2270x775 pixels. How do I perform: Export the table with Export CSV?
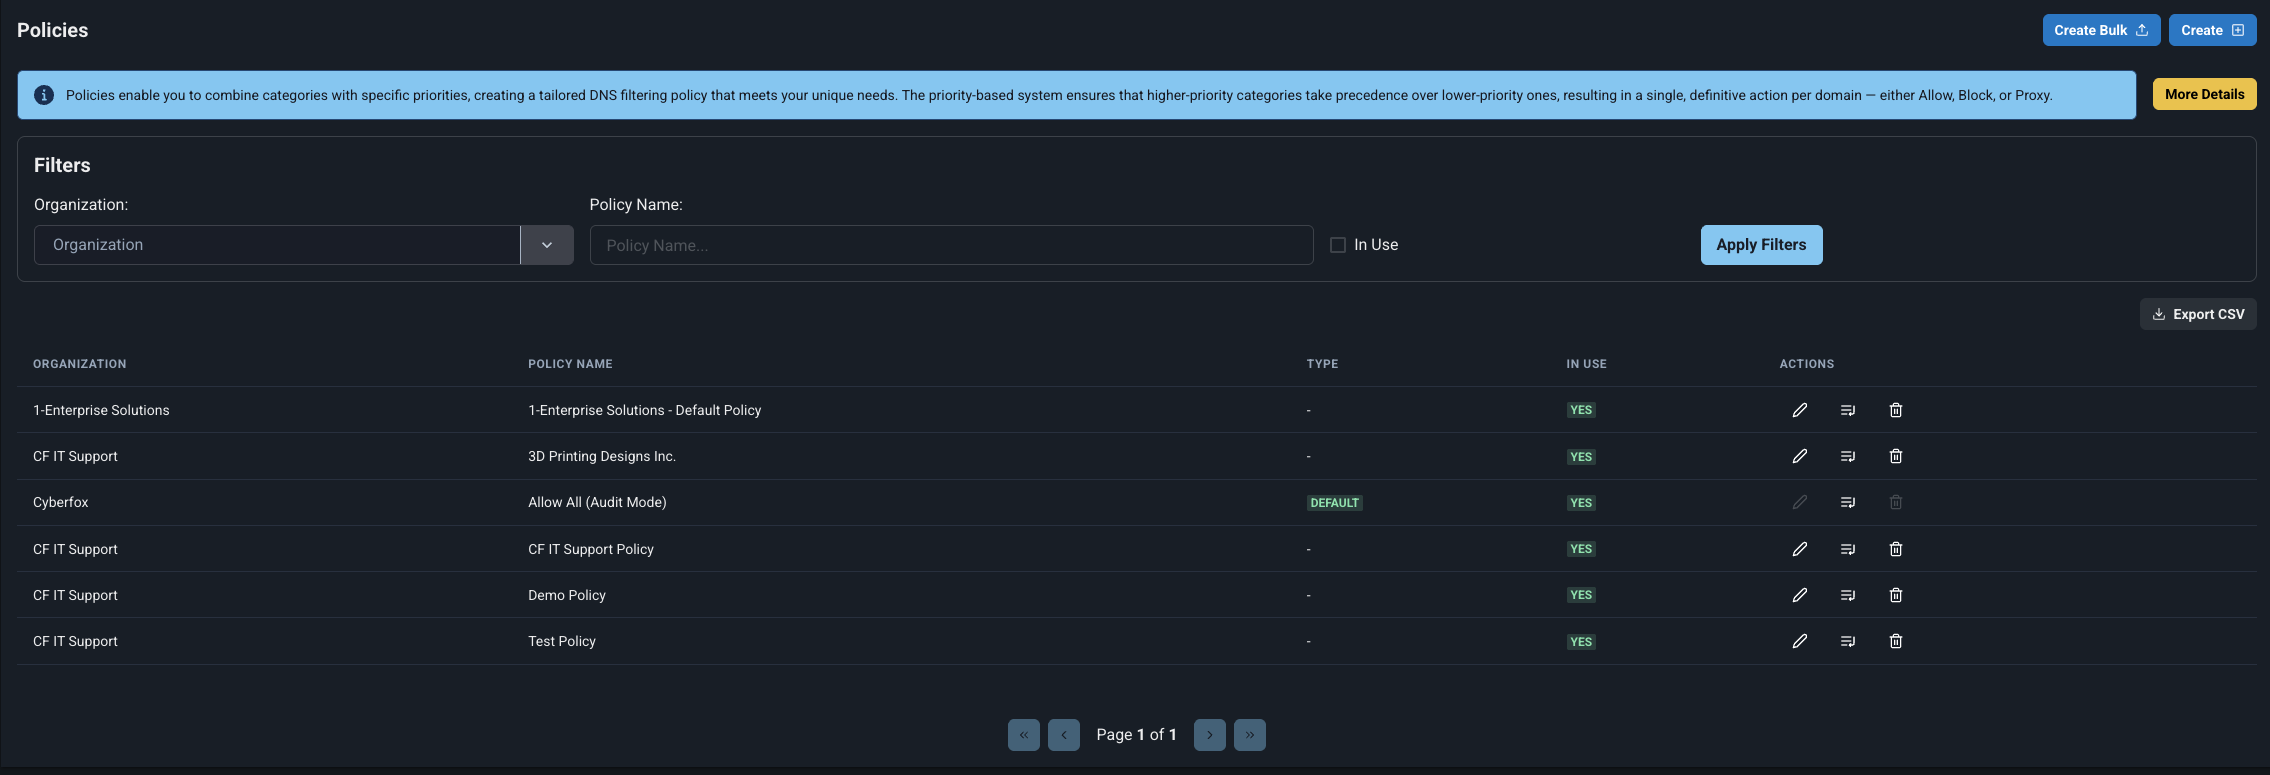click(x=2198, y=314)
